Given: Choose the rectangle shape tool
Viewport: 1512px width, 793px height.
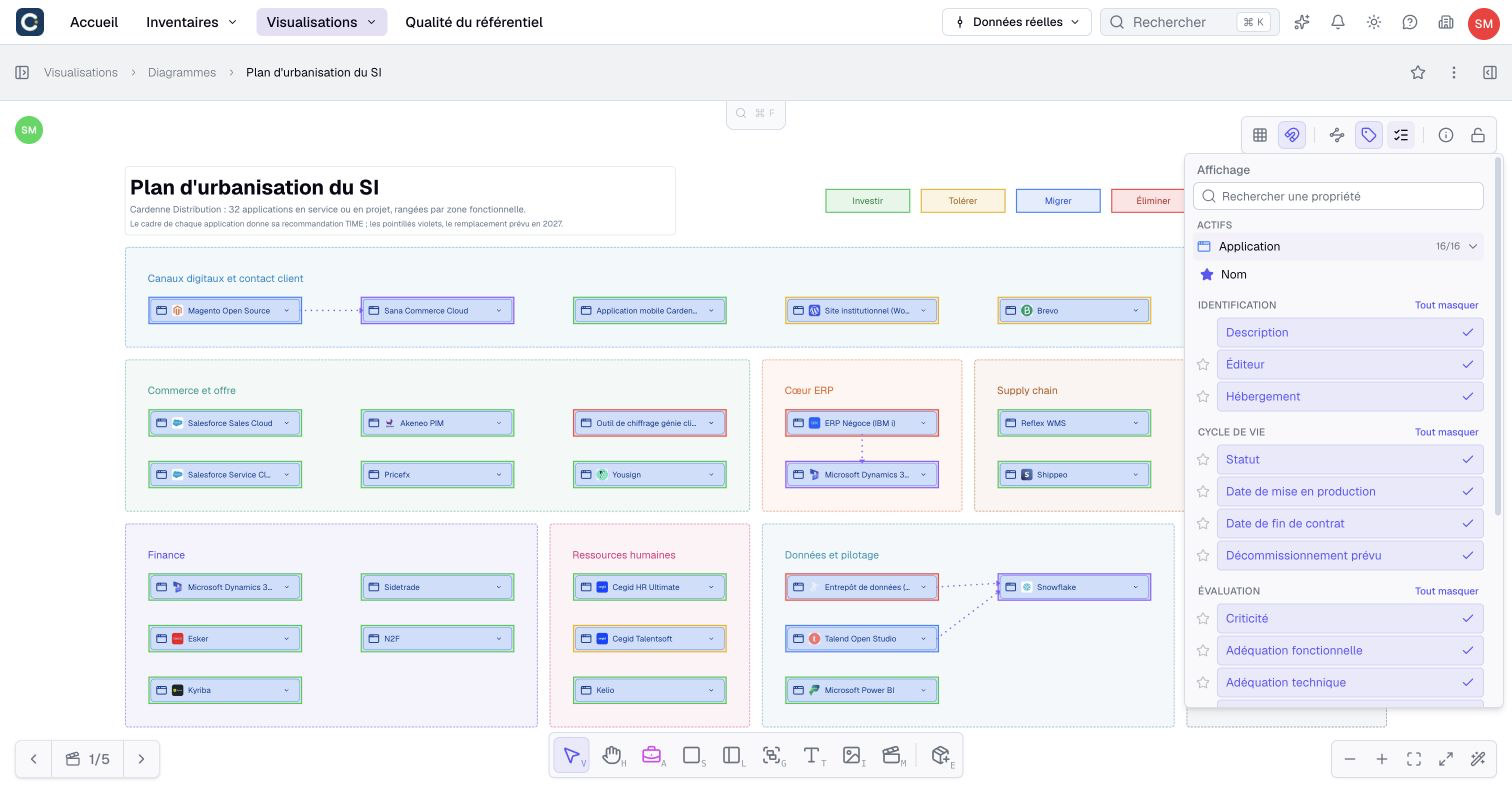Looking at the screenshot, I should click(x=692, y=756).
